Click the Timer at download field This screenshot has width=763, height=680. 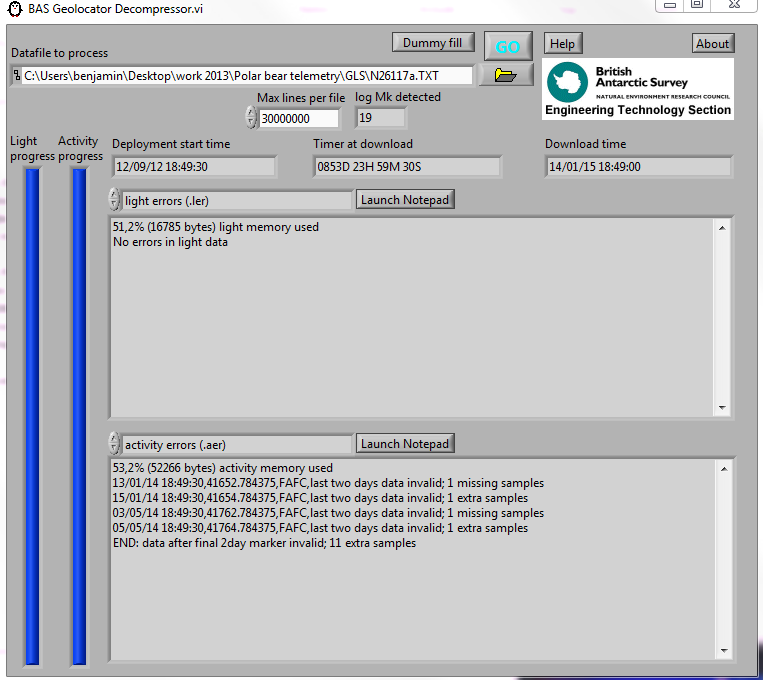pyautogui.click(x=407, y=167)
